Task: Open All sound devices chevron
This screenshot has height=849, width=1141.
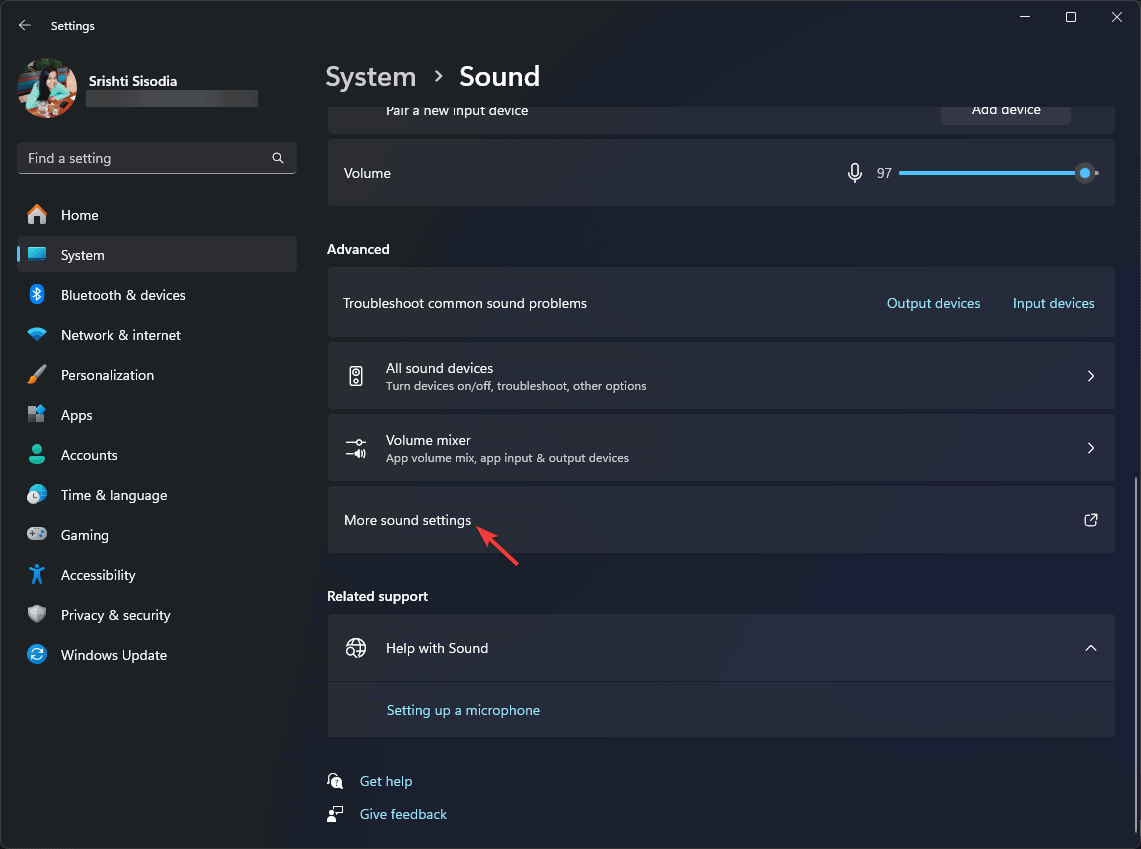Action: 1091,376
